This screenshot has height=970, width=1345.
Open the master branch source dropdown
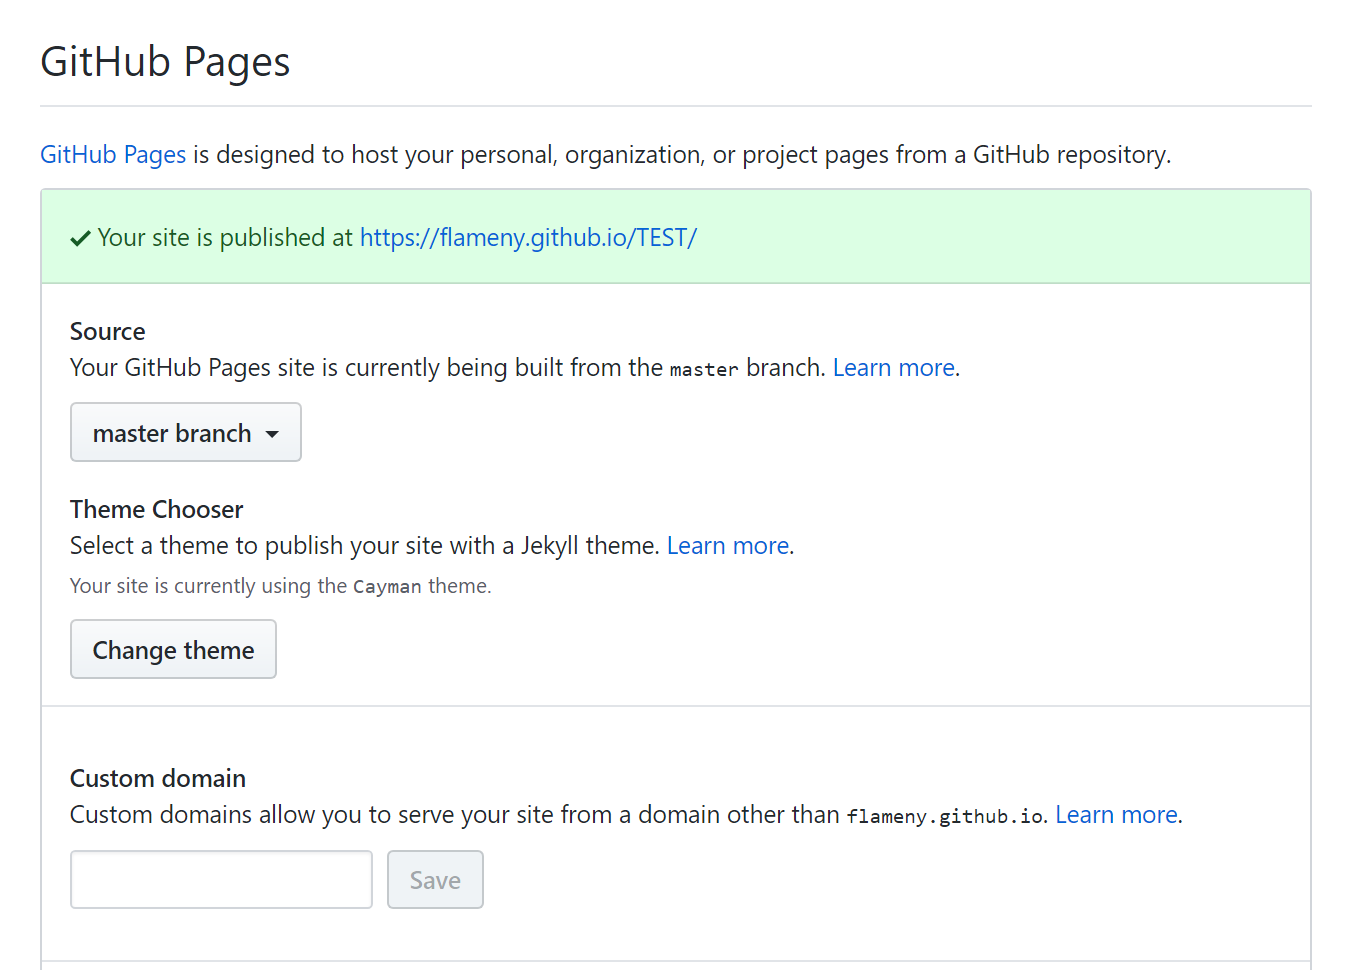pyautogui.click(x=186, y=432)
